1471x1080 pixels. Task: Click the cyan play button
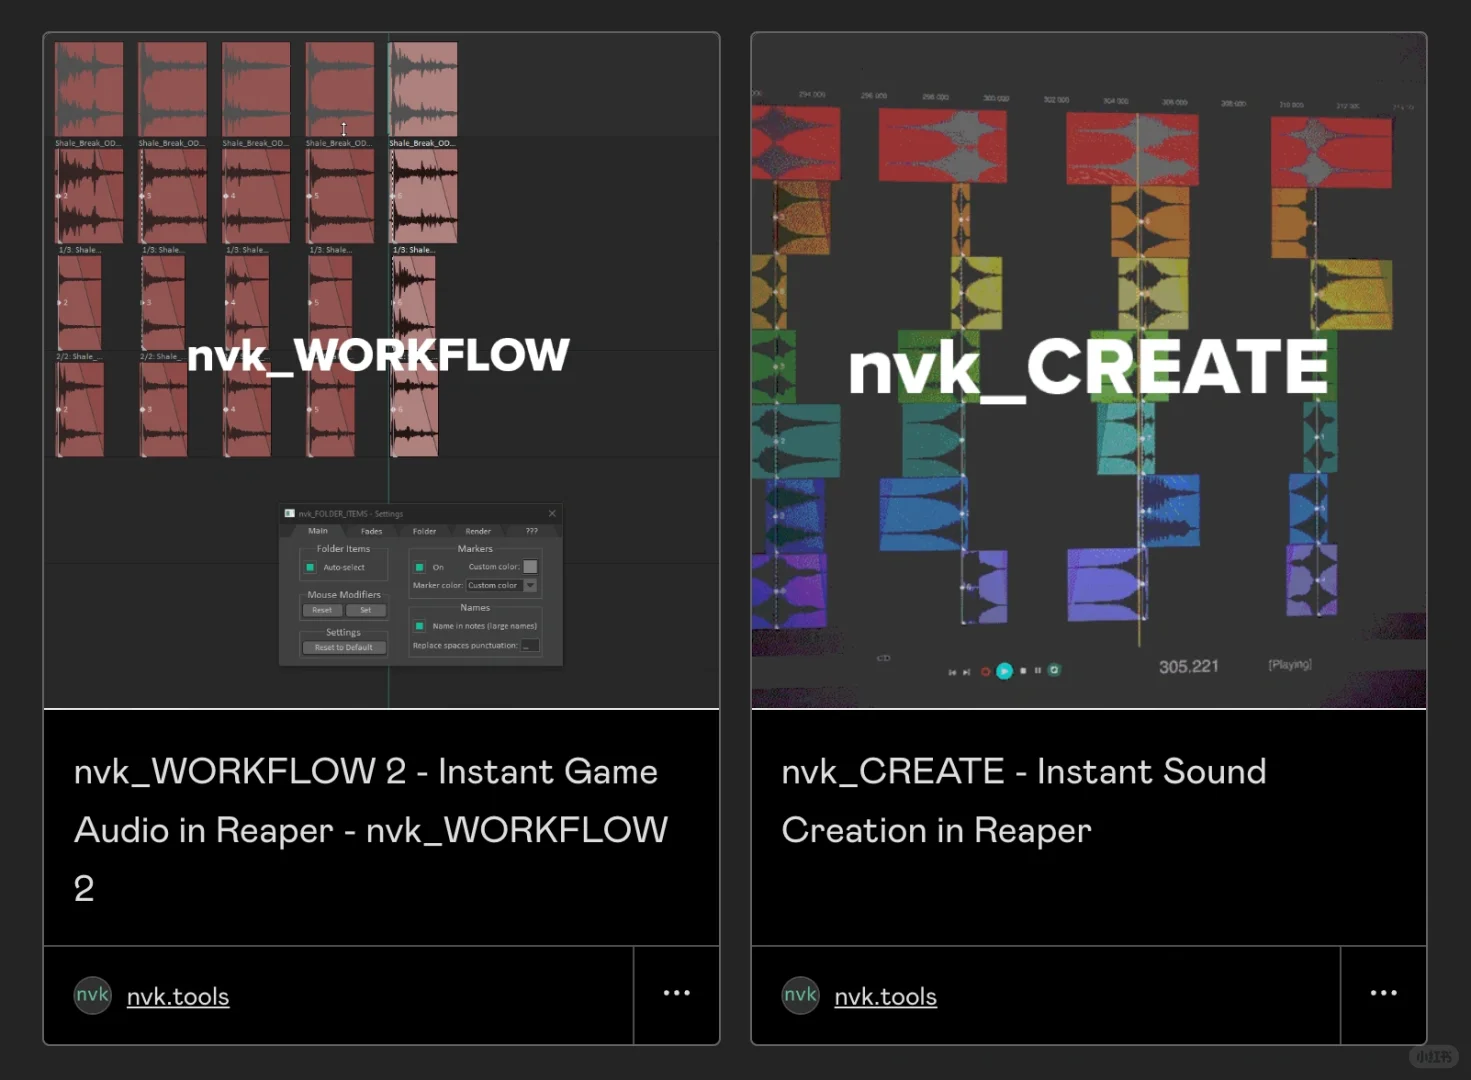tap(1004, 671)
